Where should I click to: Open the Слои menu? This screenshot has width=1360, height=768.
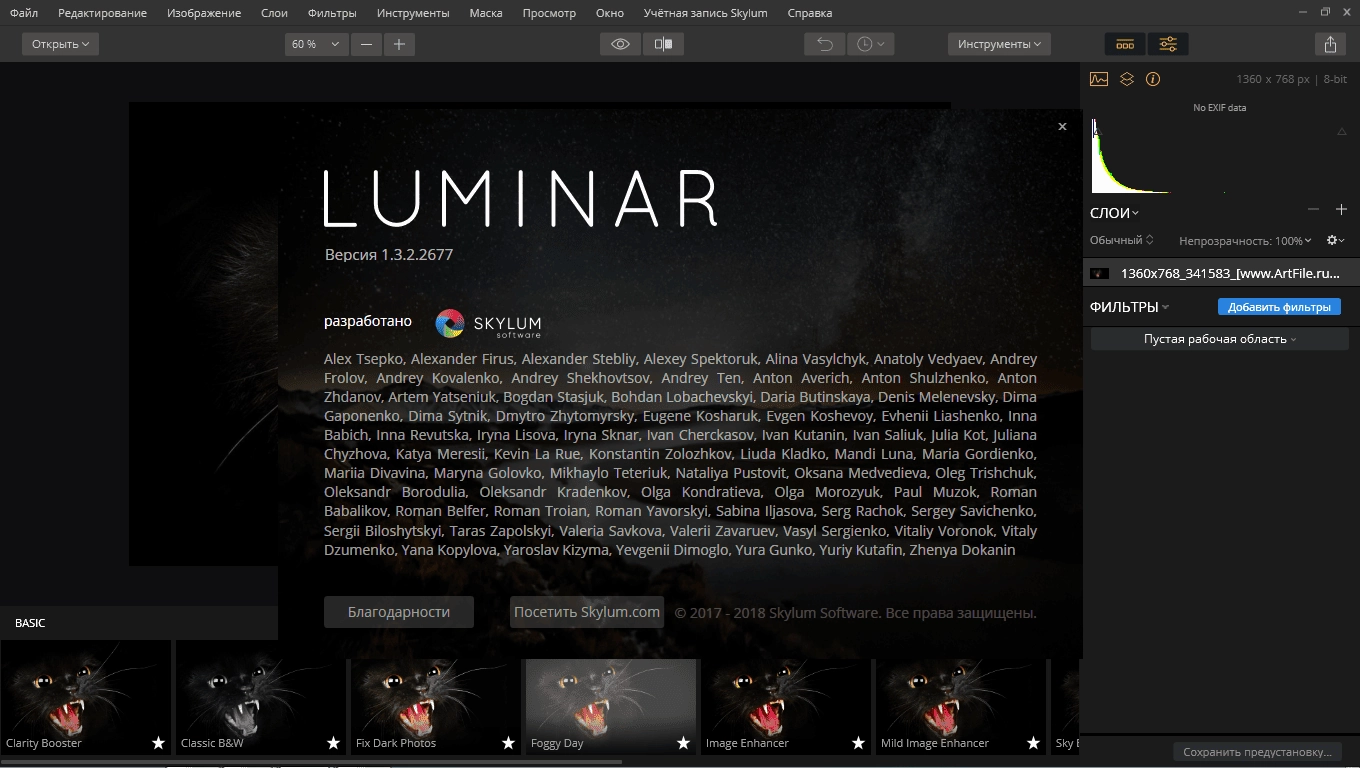(274, 13)
